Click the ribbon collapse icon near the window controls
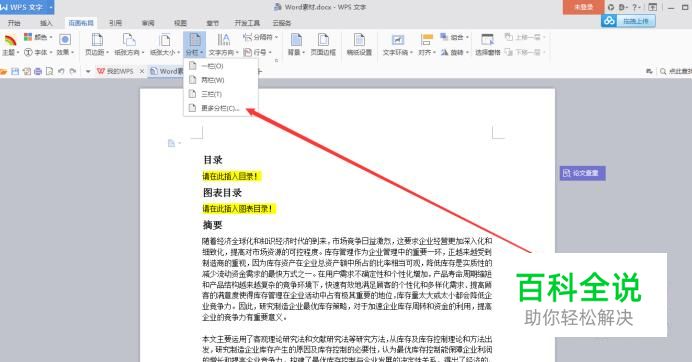This screenshot has height=362, width=692. click(653, 7)
